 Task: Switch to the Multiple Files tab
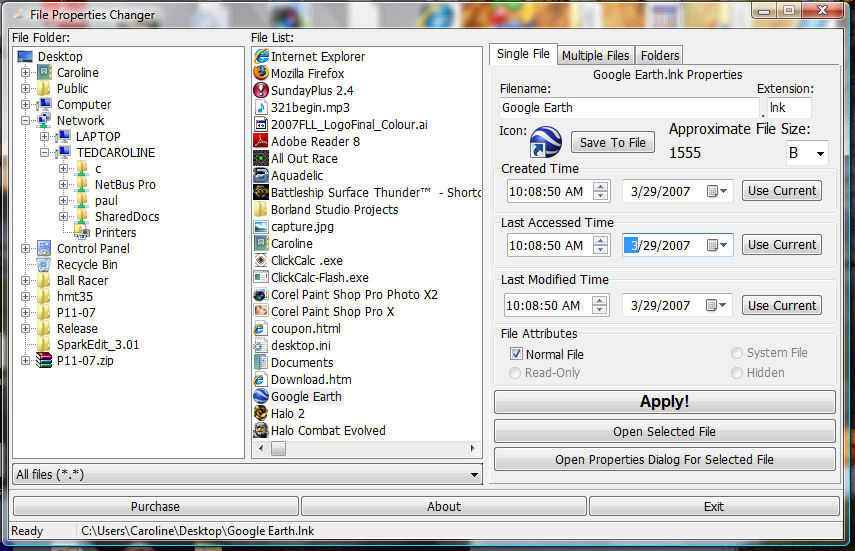tap(595, 55)
